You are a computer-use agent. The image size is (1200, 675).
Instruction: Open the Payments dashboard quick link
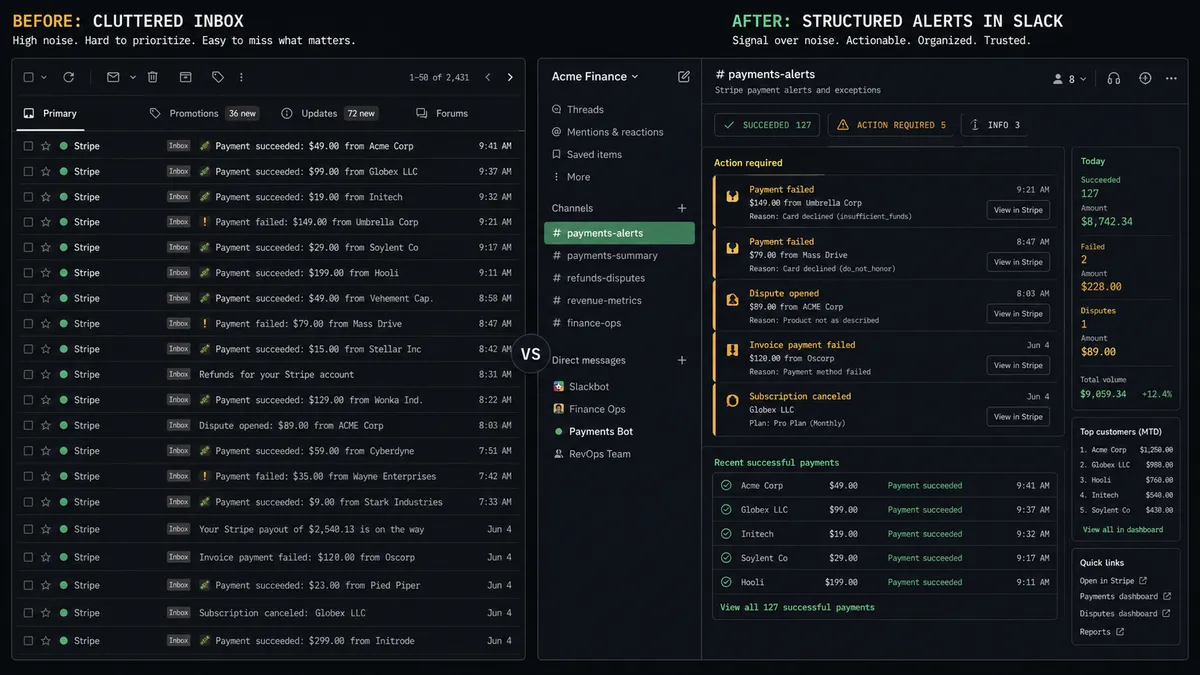pos(1124,597)
